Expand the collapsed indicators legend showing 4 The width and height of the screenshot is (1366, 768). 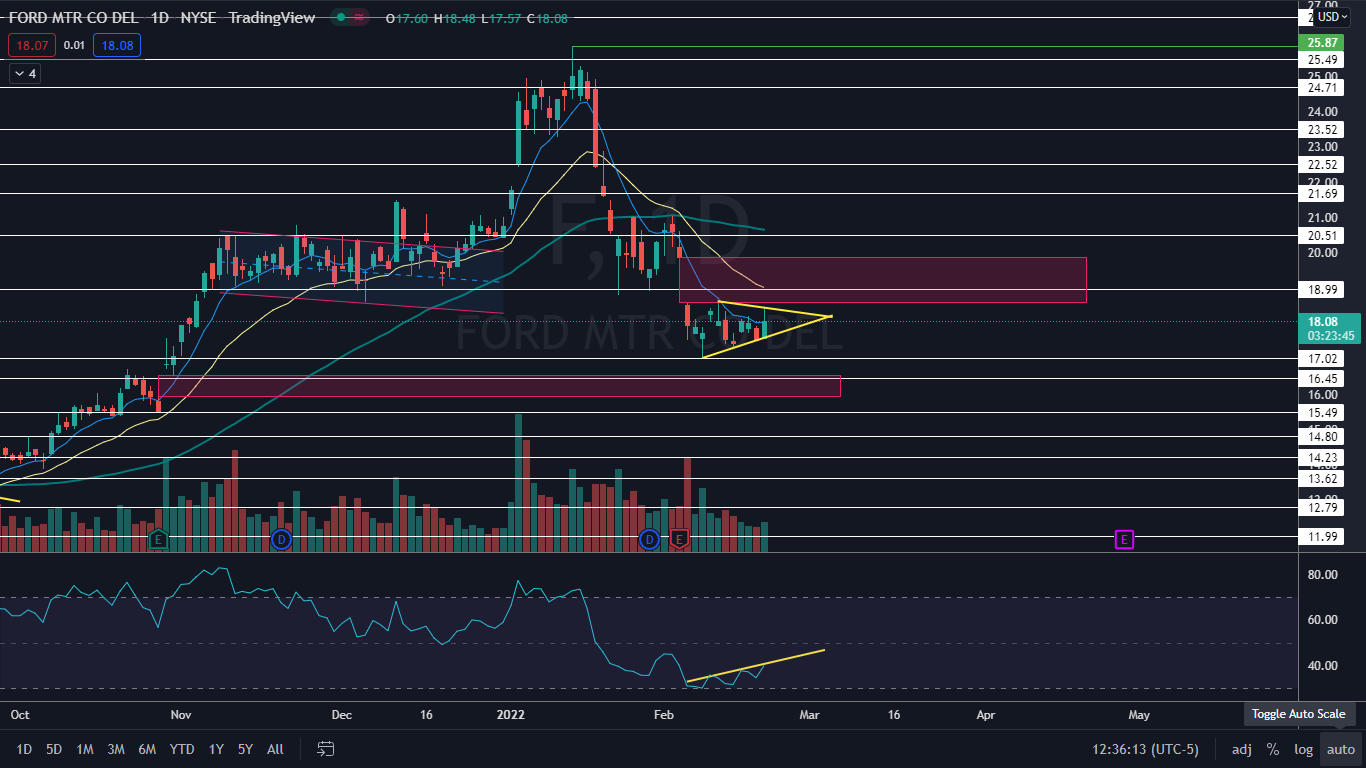pyautogui.click(x=23, y=73)
